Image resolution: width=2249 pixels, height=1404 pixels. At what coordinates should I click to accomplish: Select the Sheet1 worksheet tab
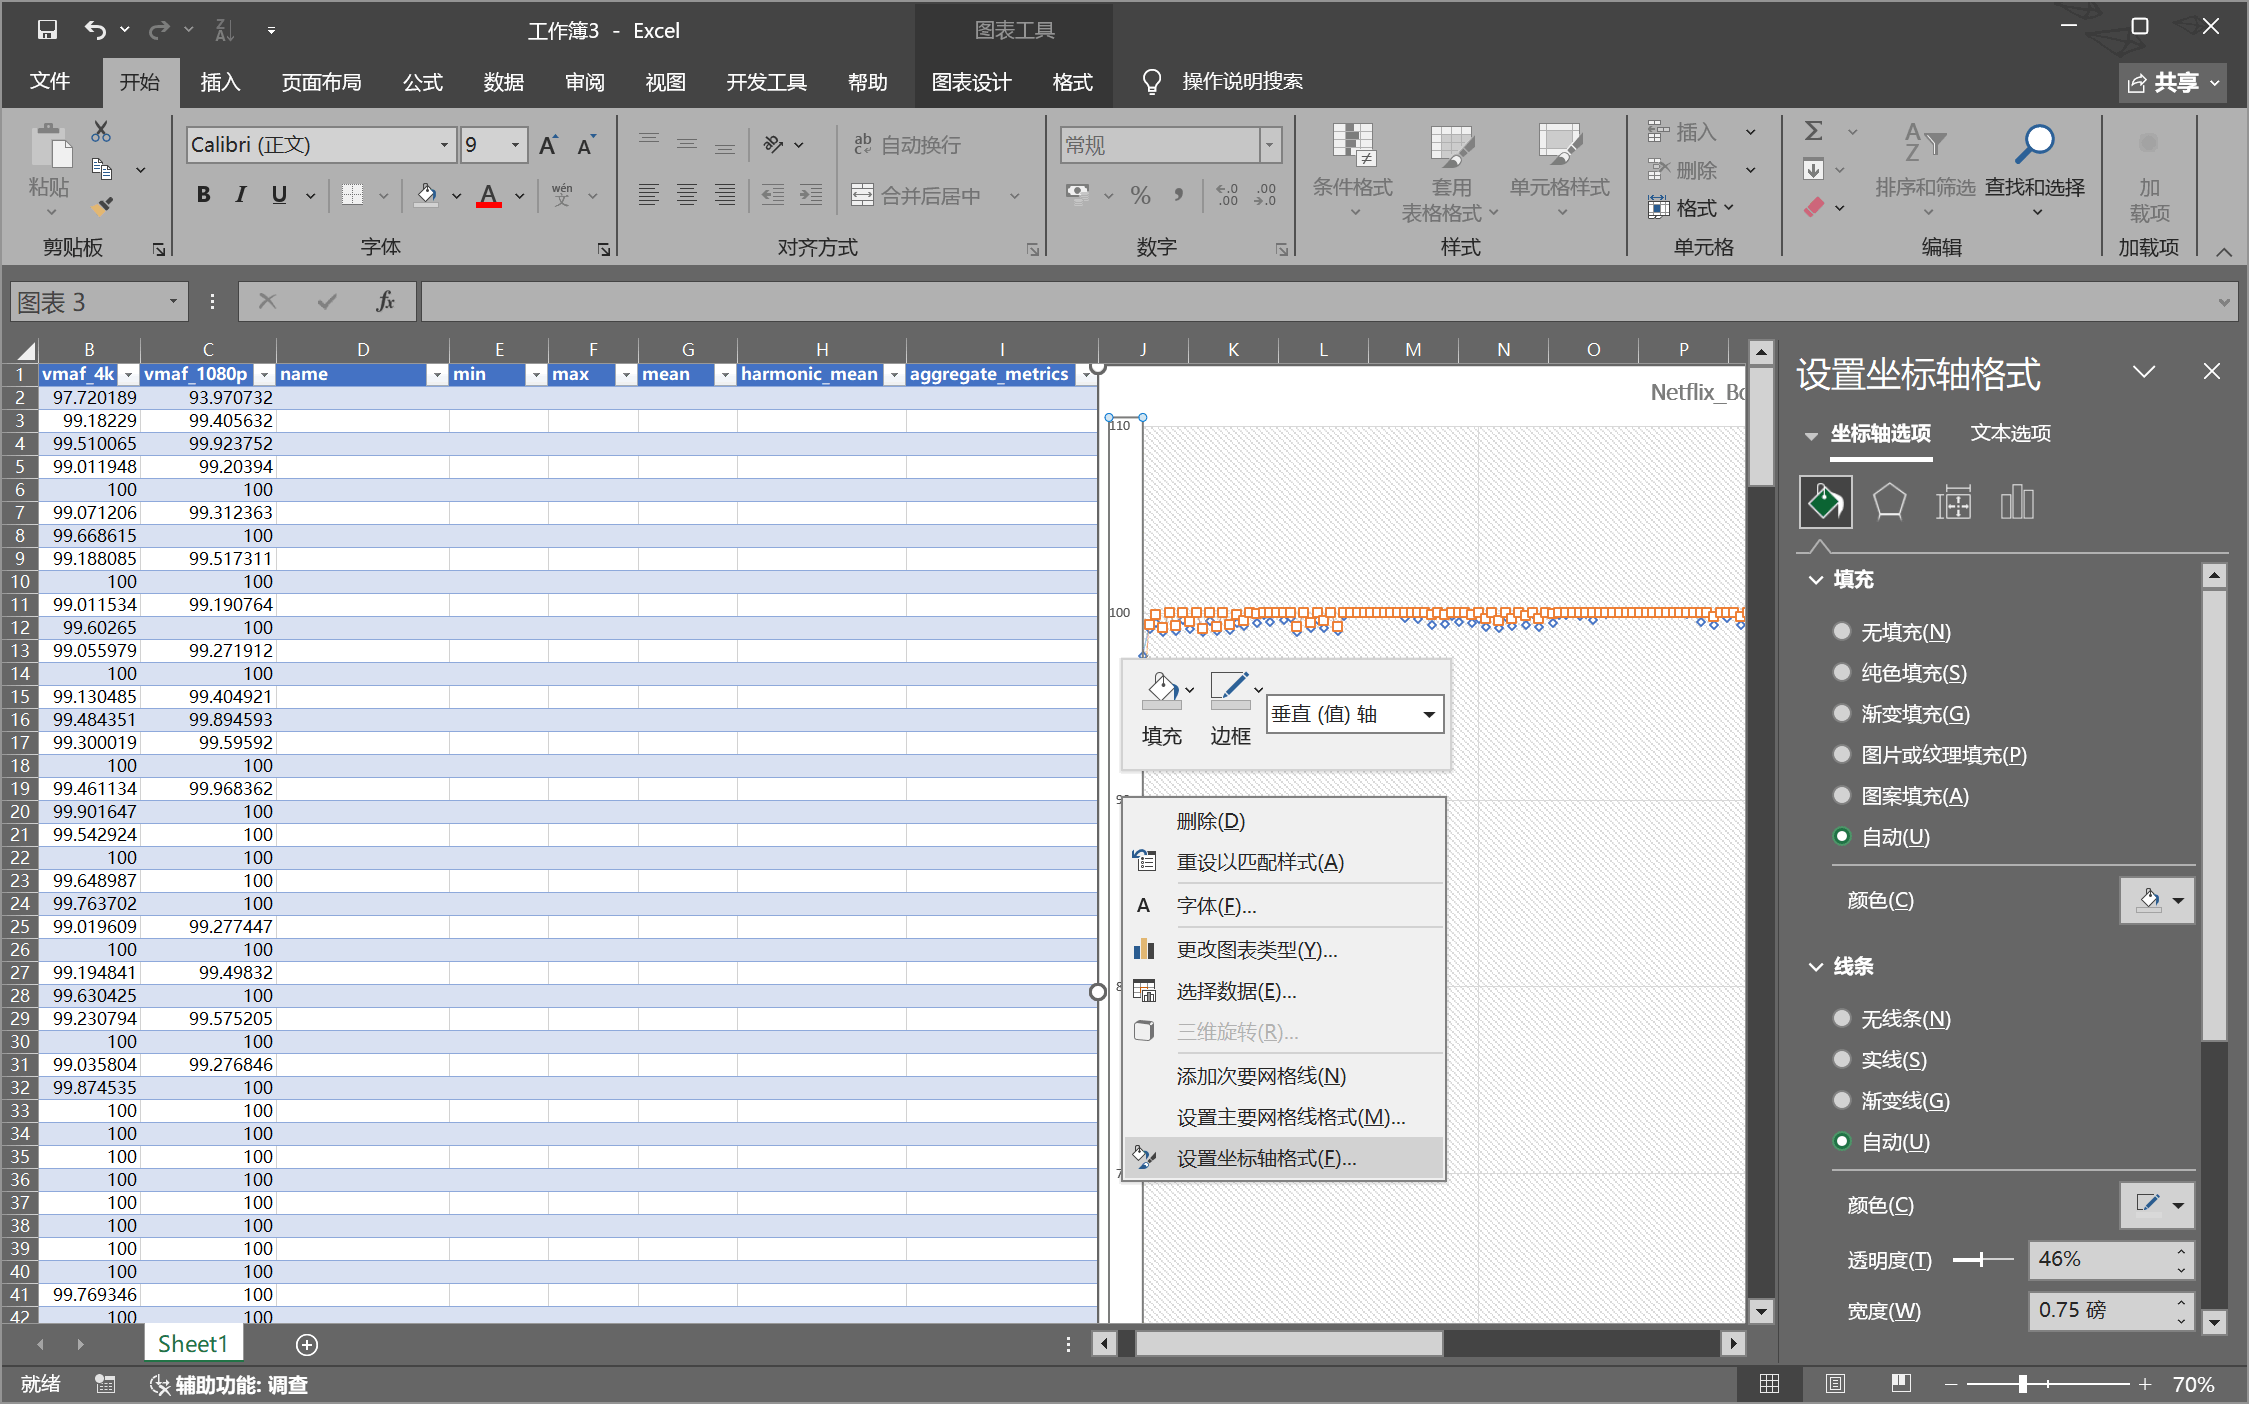[x=193, y=1344]
